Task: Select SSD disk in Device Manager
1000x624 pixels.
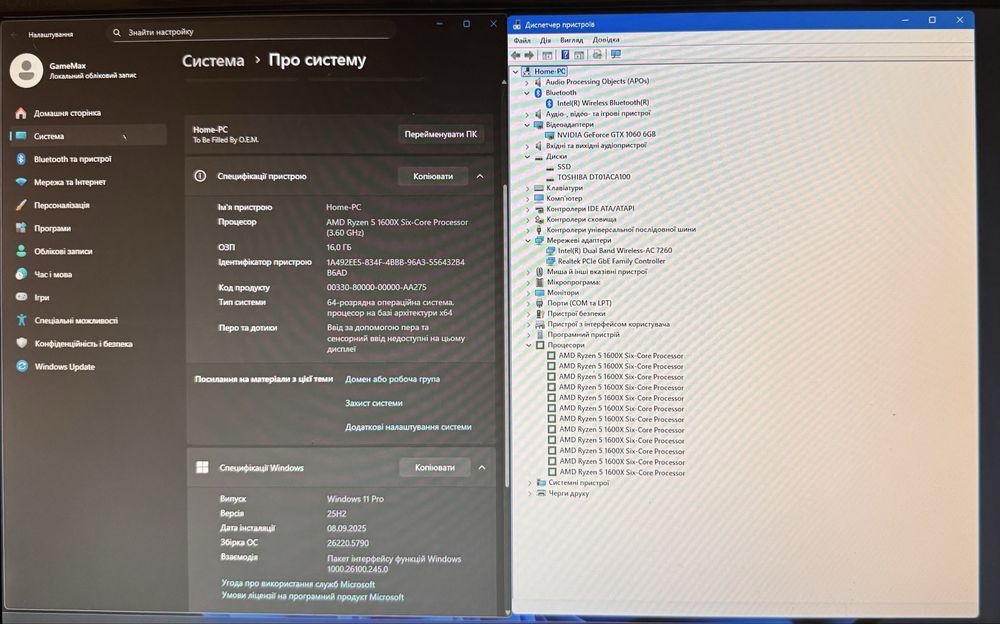Action: click(x=564, y=167)
